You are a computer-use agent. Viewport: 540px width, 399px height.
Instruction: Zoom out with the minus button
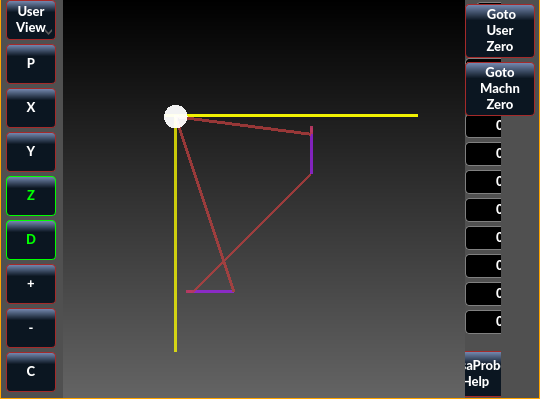point(31,328)
